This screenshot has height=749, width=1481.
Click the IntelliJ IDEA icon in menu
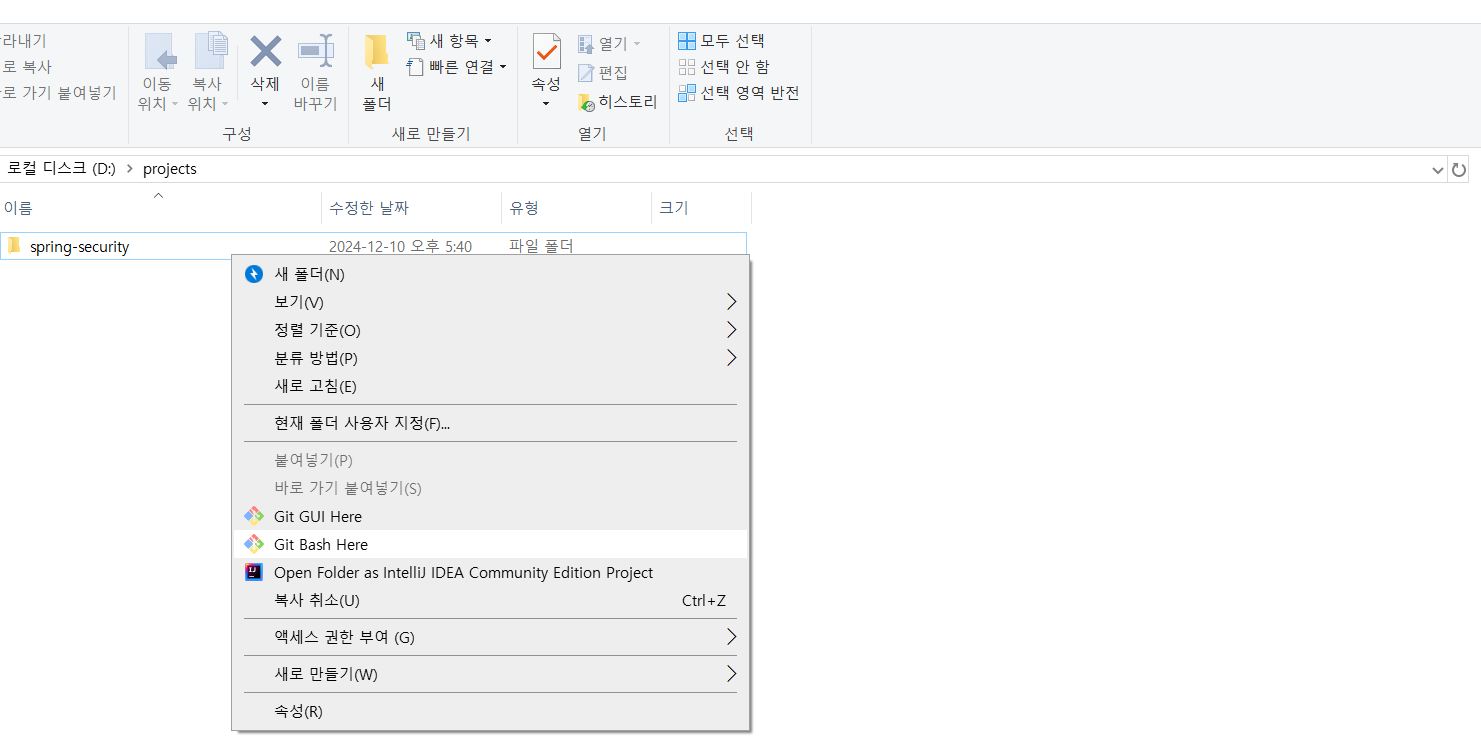(254, 572)
